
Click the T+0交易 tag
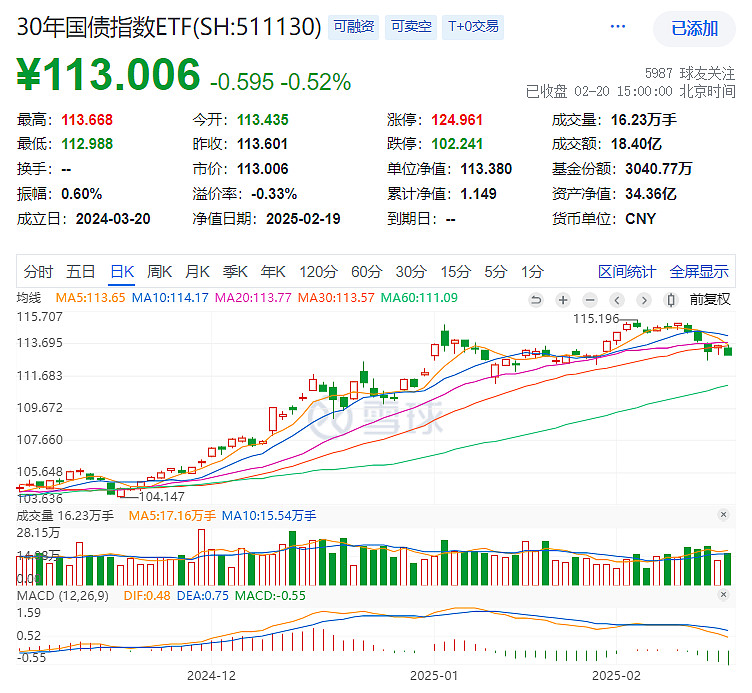[x=473, y=27]
